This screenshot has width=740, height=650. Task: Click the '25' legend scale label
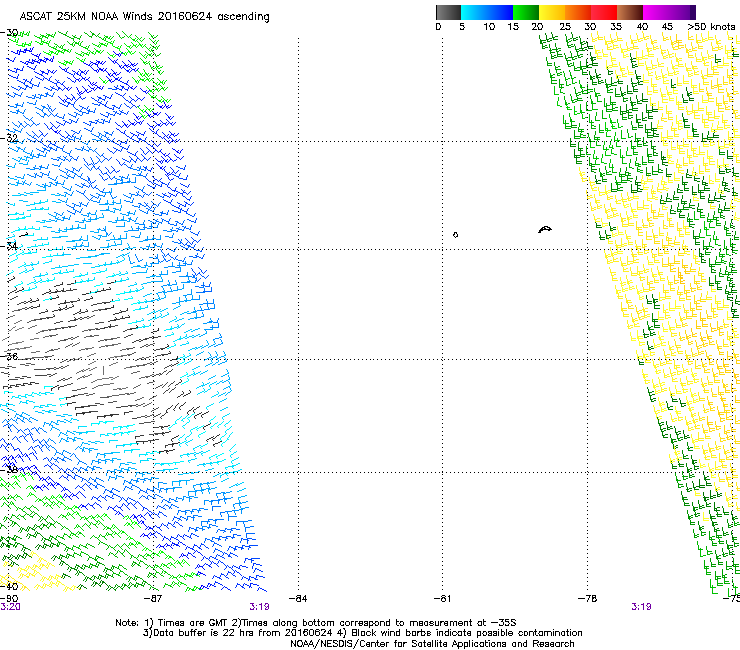(x=564, y=27)
